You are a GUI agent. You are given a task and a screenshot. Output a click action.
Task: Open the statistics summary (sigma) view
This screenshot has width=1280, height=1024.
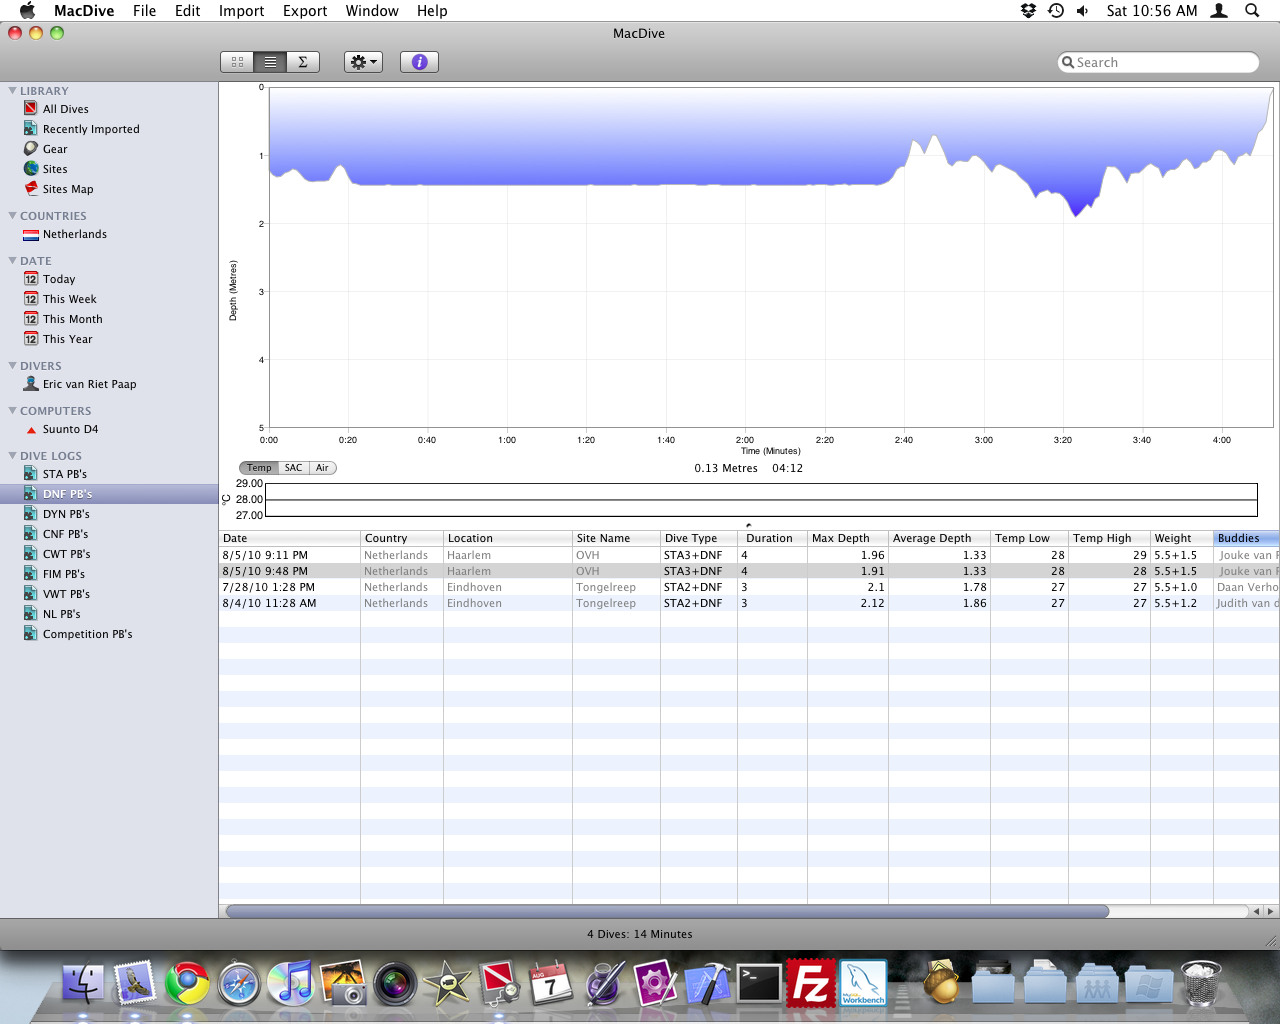303,62
